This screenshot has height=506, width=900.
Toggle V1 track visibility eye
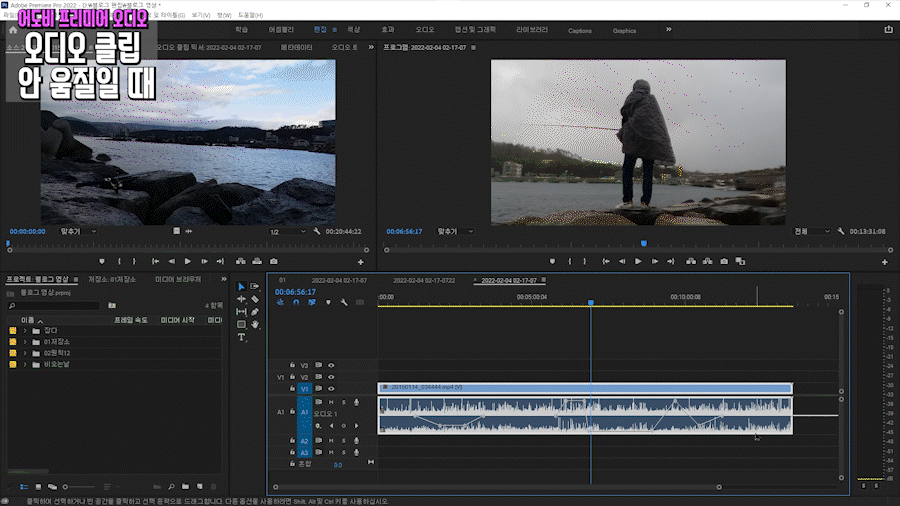331,388
